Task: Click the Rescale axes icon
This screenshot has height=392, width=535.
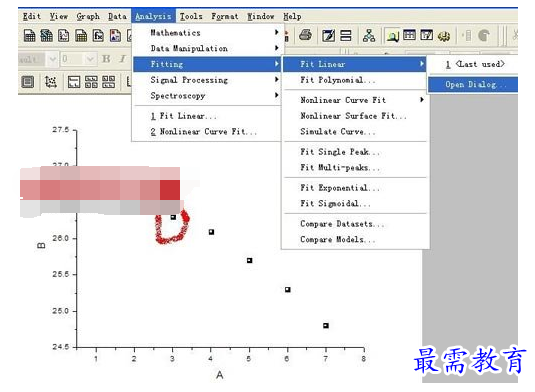Action: (x=51, y=82)
